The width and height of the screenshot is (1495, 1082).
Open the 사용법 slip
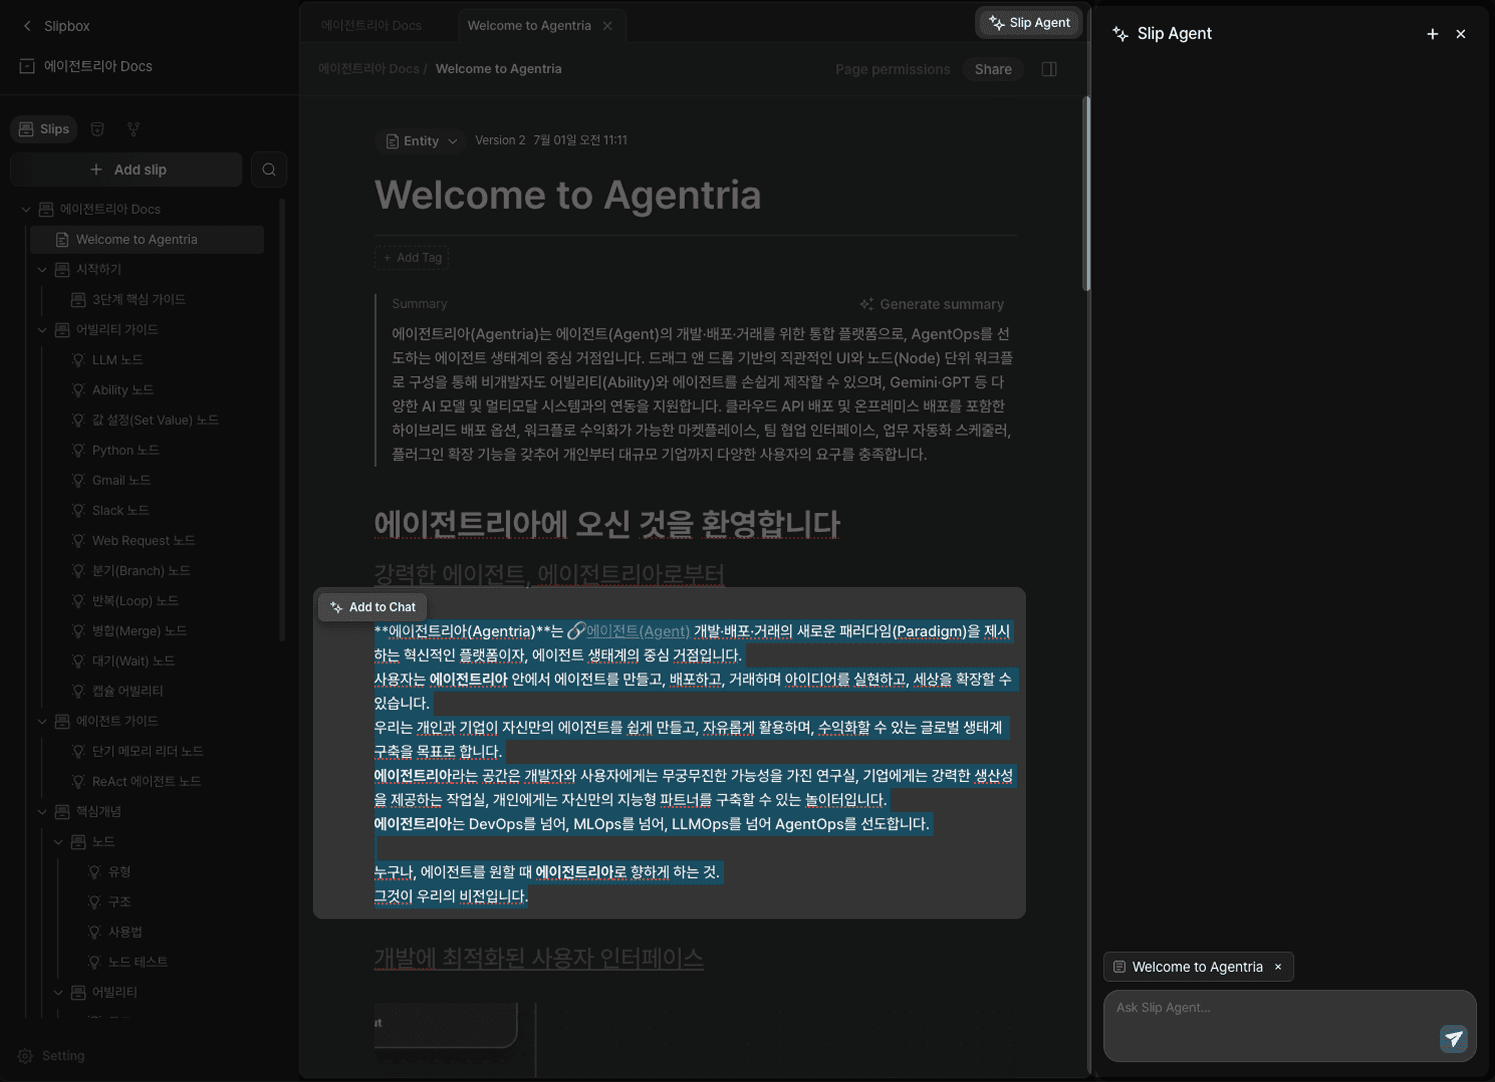click(x=125, y=932)
